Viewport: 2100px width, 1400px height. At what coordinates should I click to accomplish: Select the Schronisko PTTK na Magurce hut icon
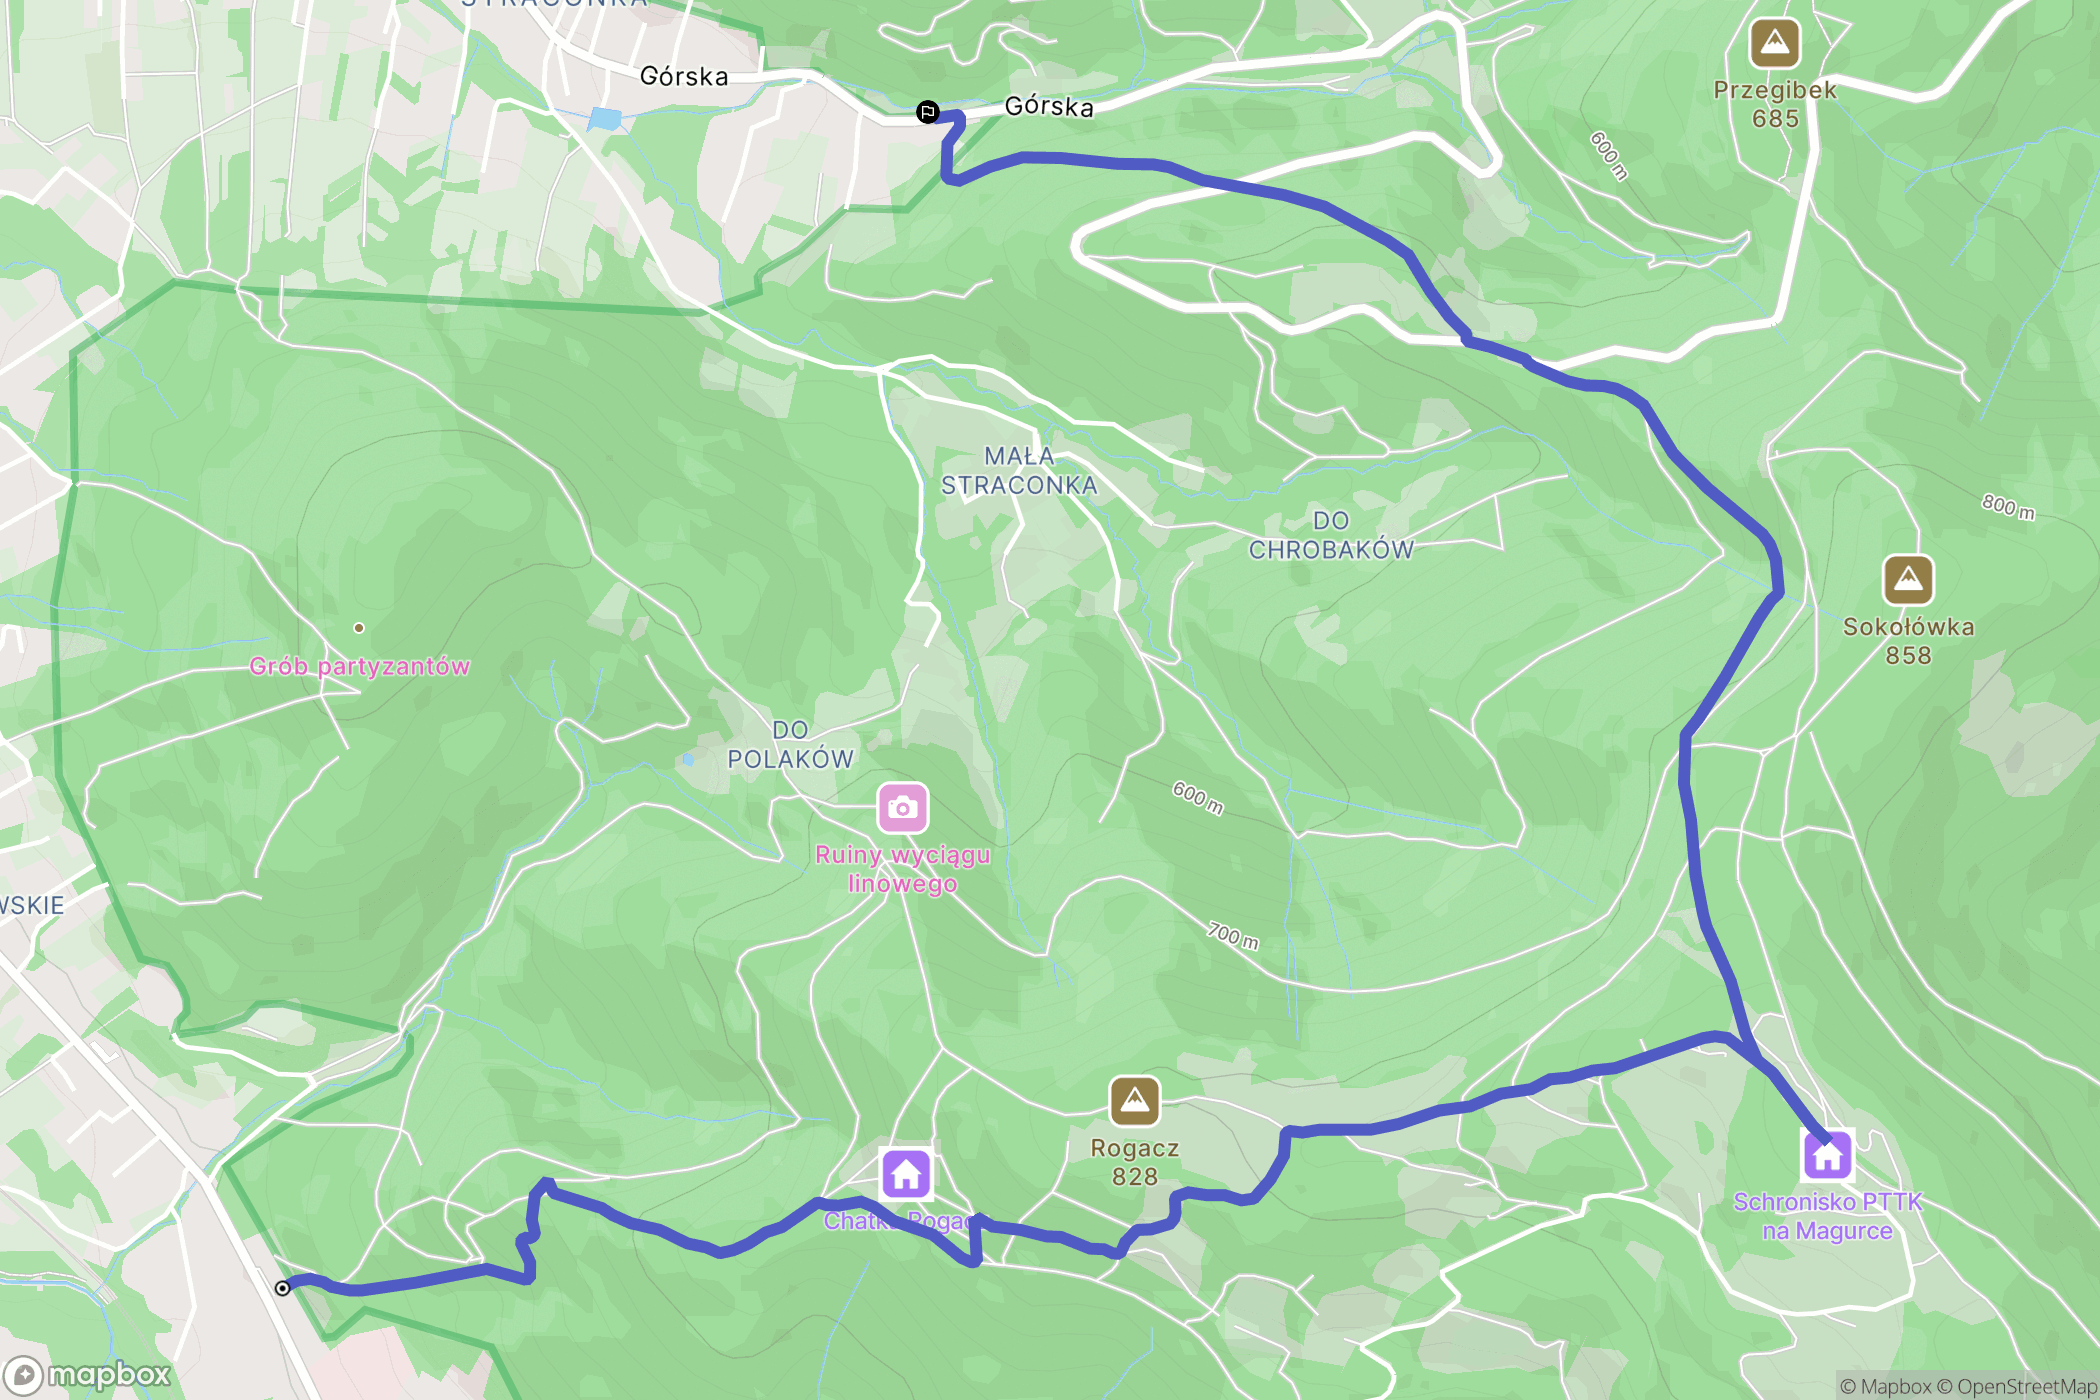(x=1827, y=1155)
